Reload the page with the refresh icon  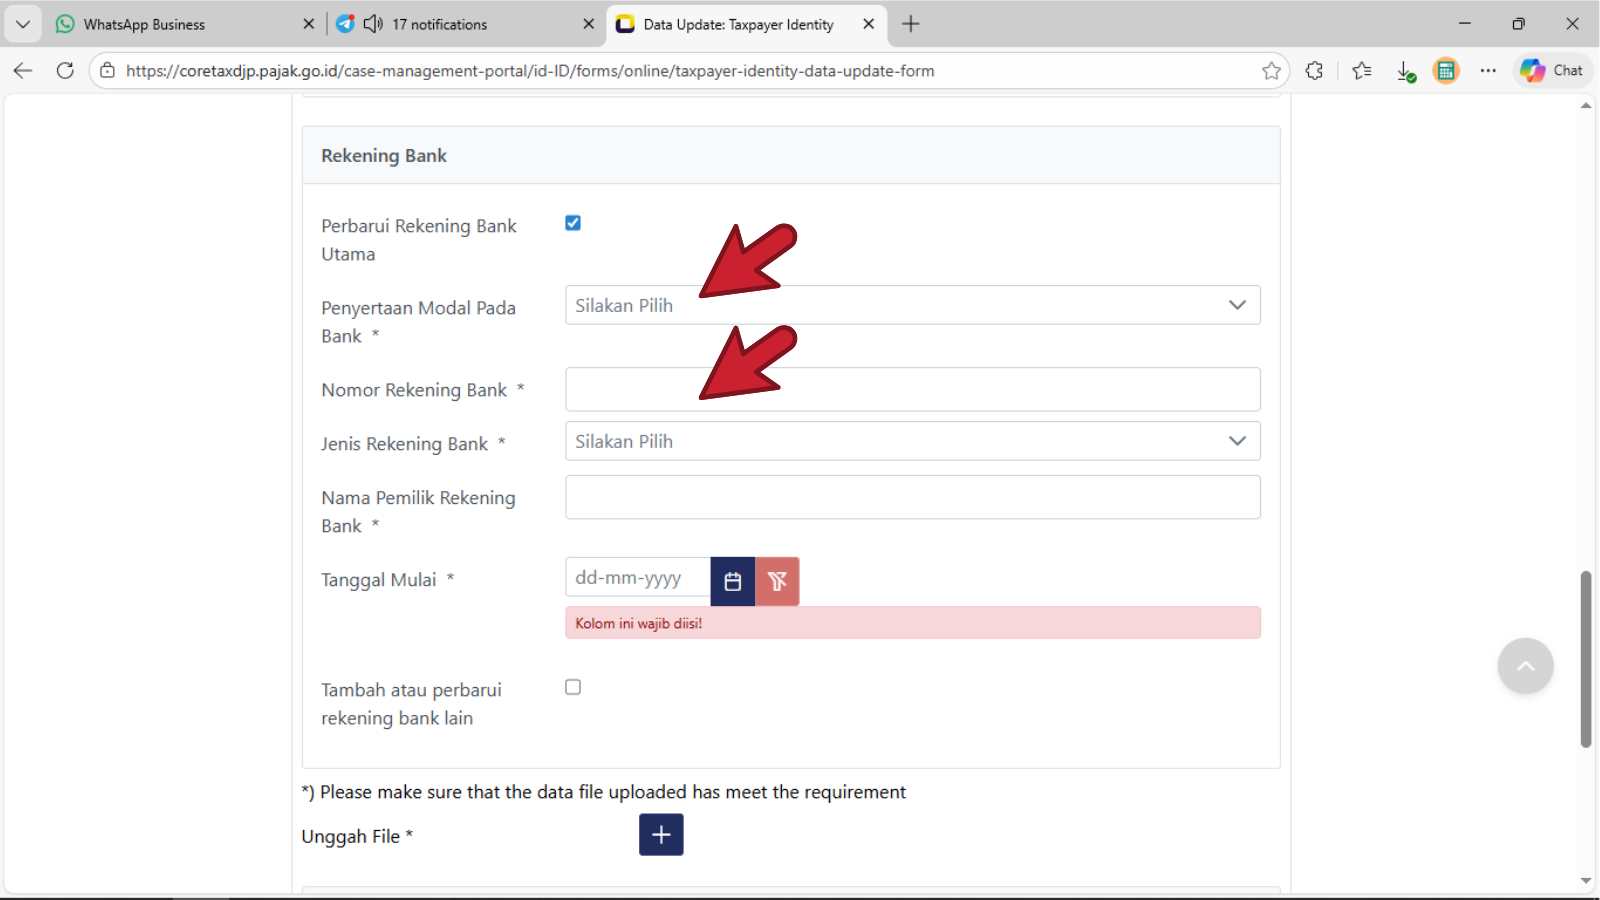(x=65, y=71)
